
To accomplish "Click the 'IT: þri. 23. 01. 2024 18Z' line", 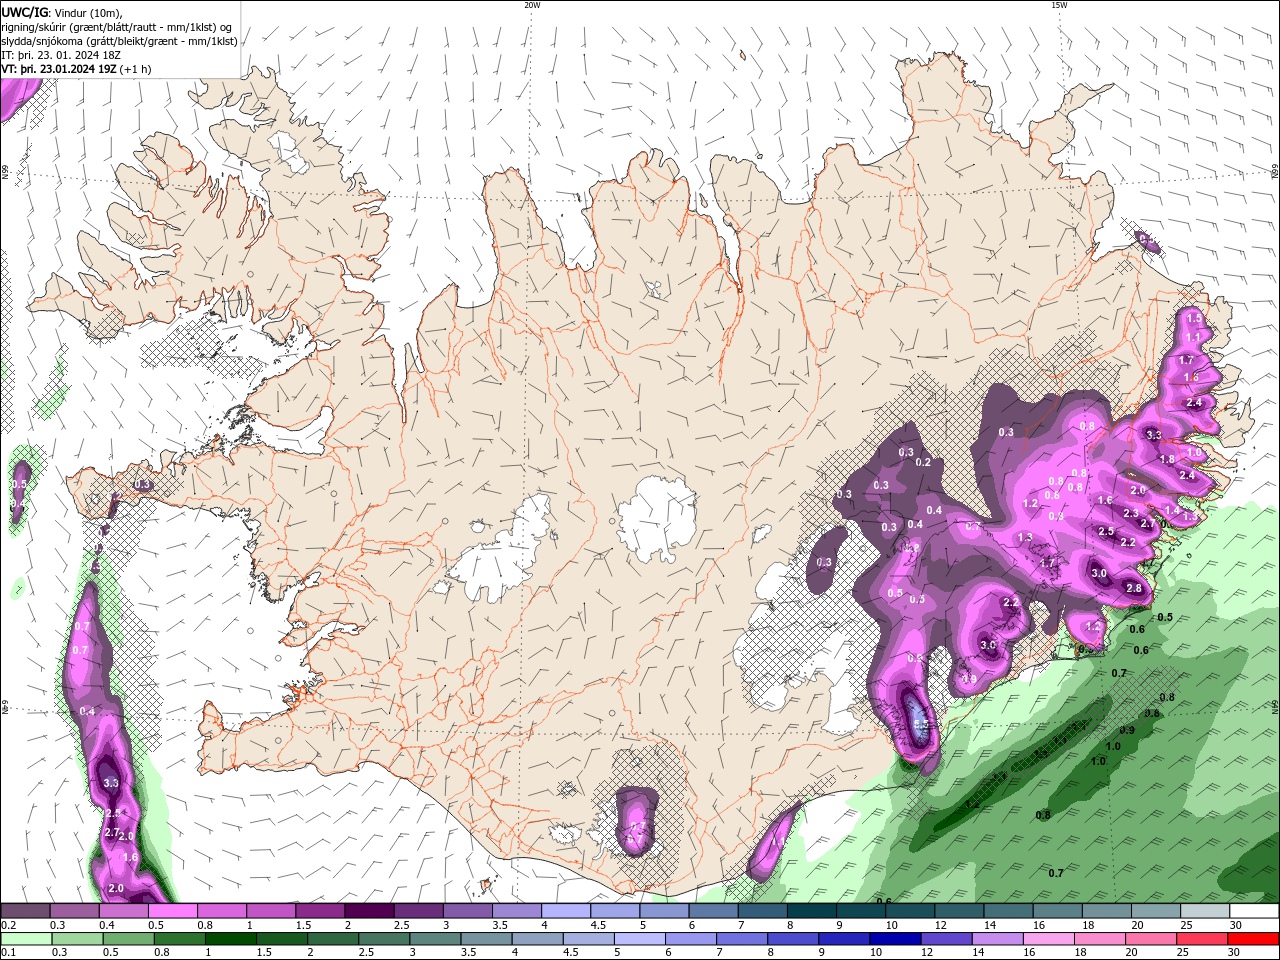I will point(59,55).
